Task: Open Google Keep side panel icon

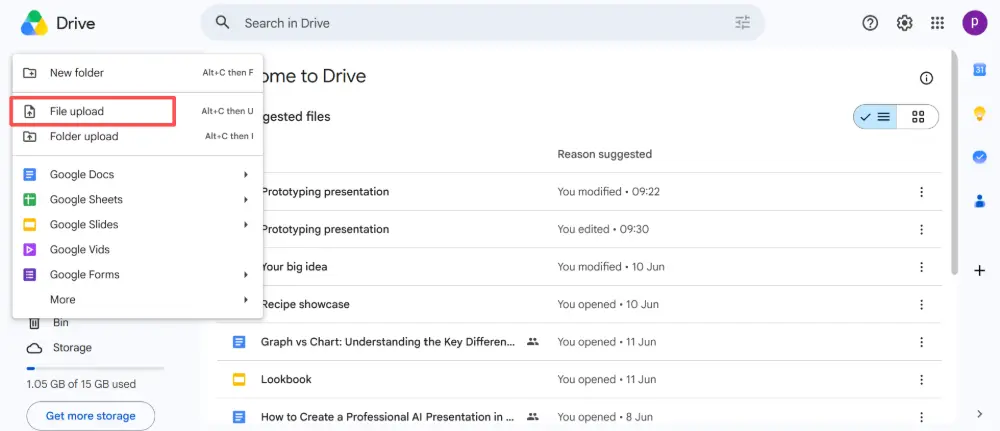Action: (x=980, y=113)
